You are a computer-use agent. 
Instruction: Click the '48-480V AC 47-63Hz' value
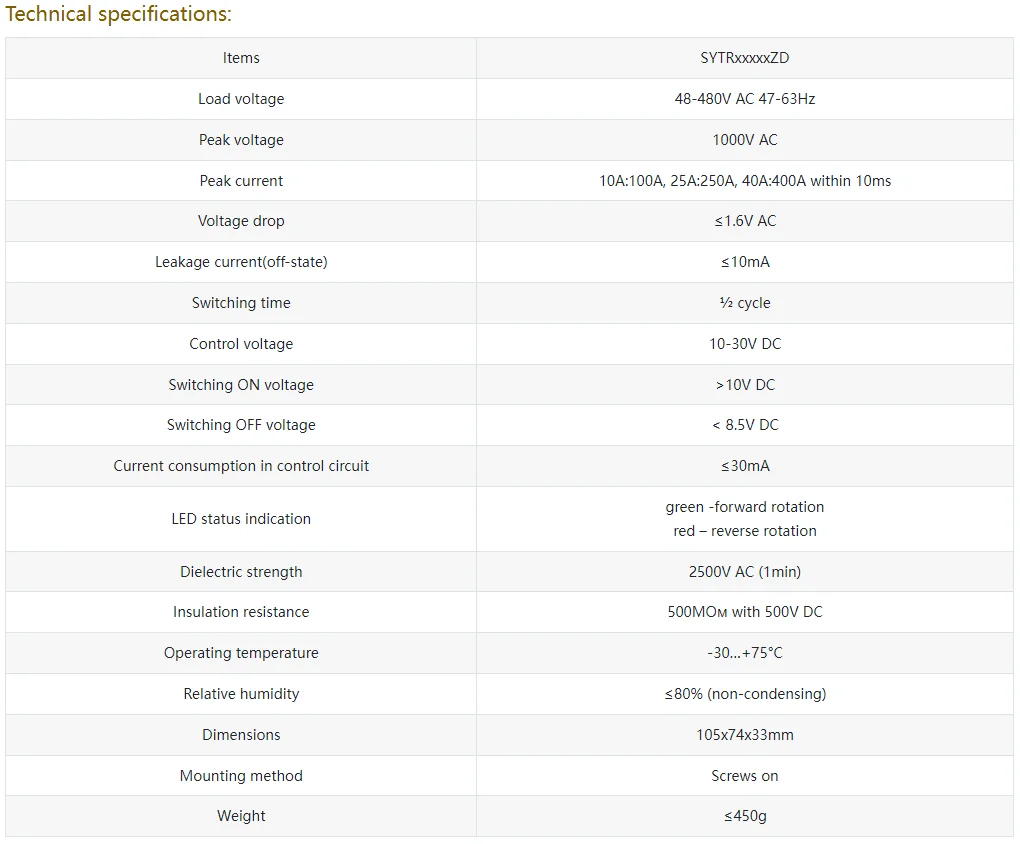click(x=745, y=99)
